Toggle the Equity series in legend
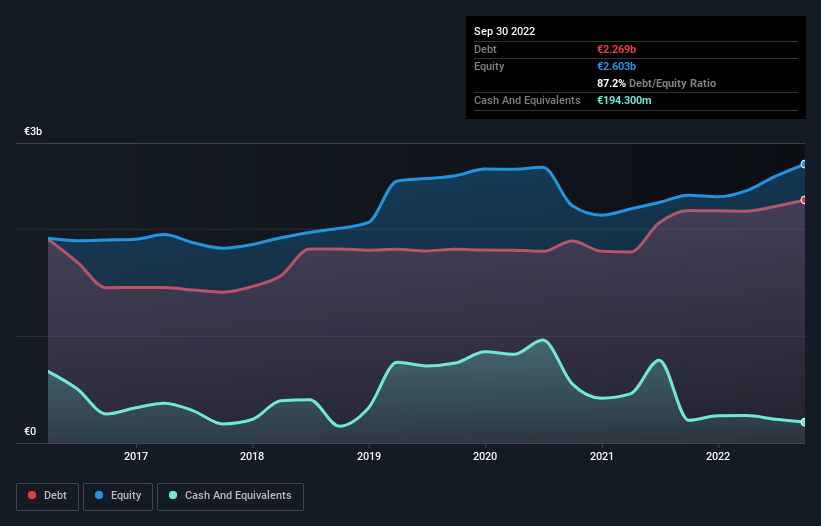 point(118,496)
